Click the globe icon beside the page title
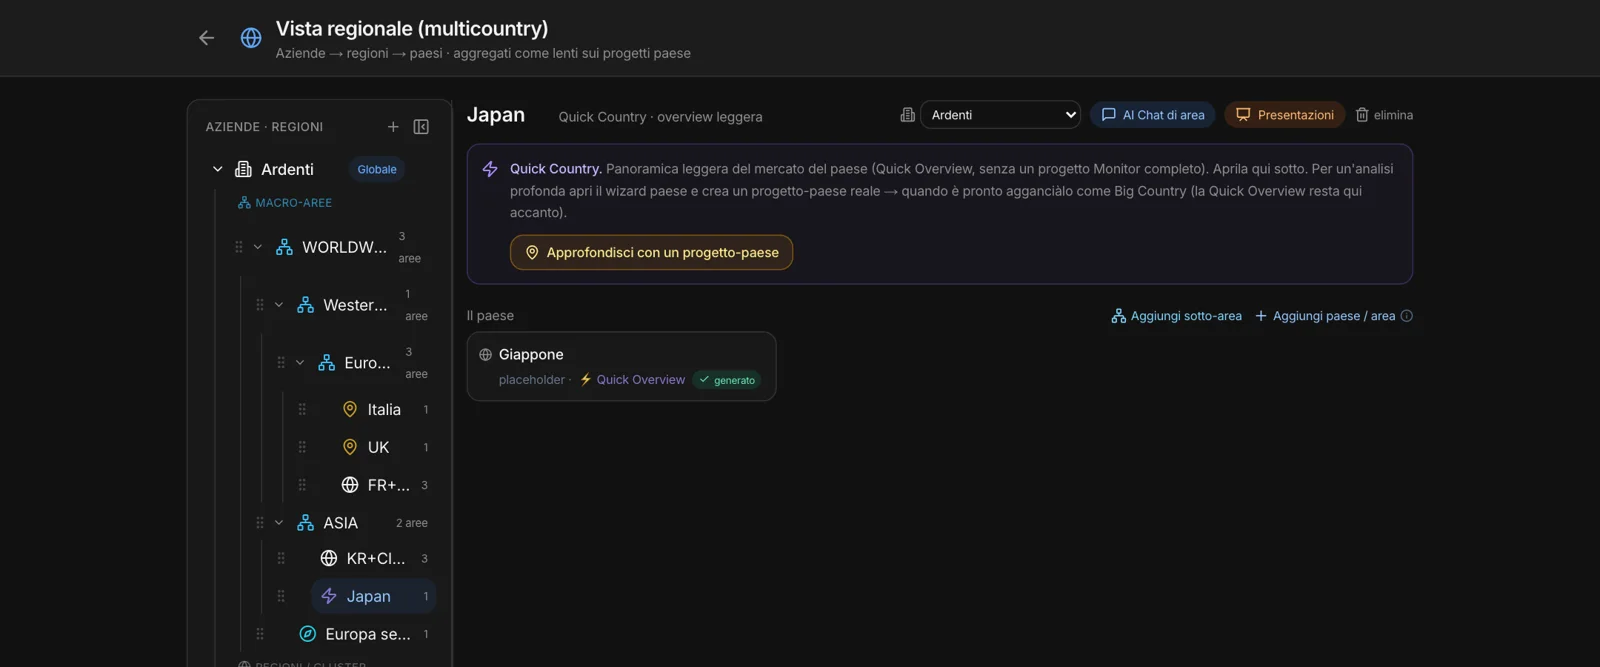The width and height of the screenshot is (1600, 667). click(x=251, y=38)
